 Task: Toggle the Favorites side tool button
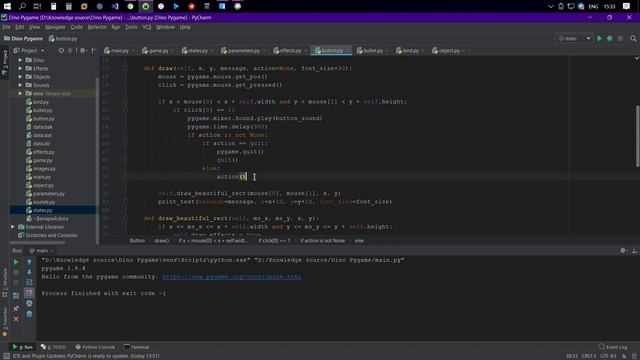pyautogui.click(x=5, y=322)
